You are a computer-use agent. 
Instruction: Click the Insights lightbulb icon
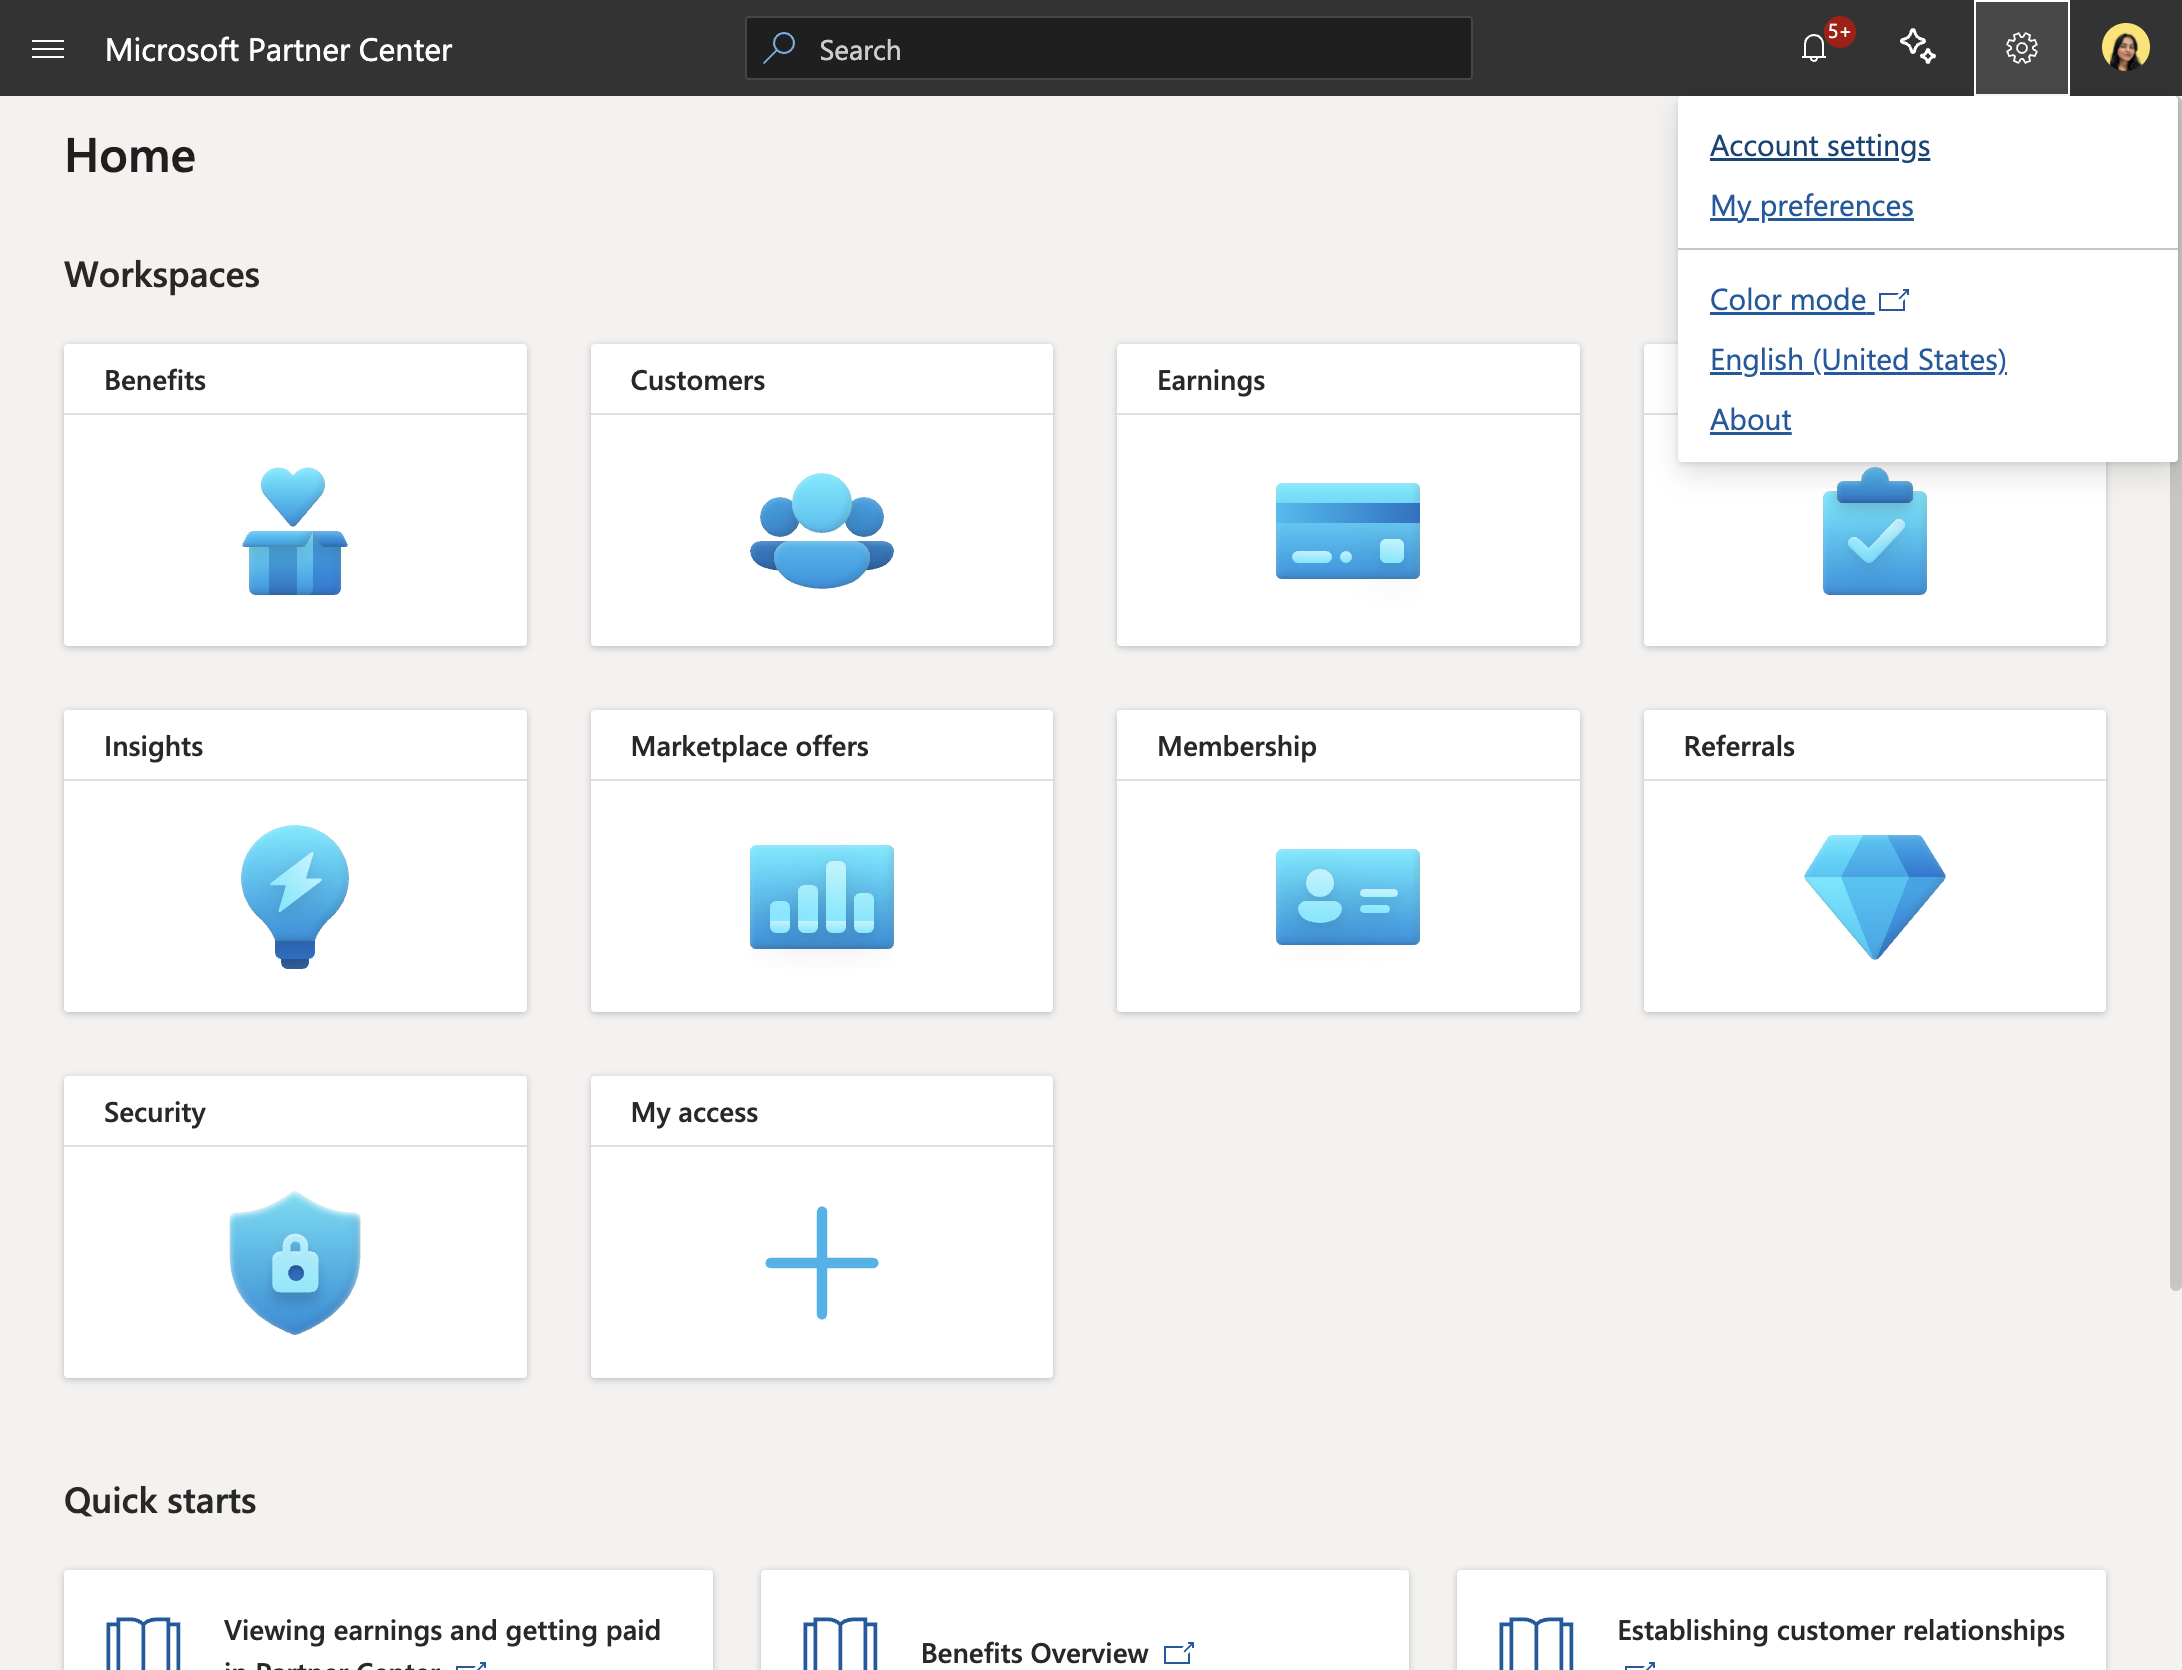pyautogui.click(x=295, y=897)
